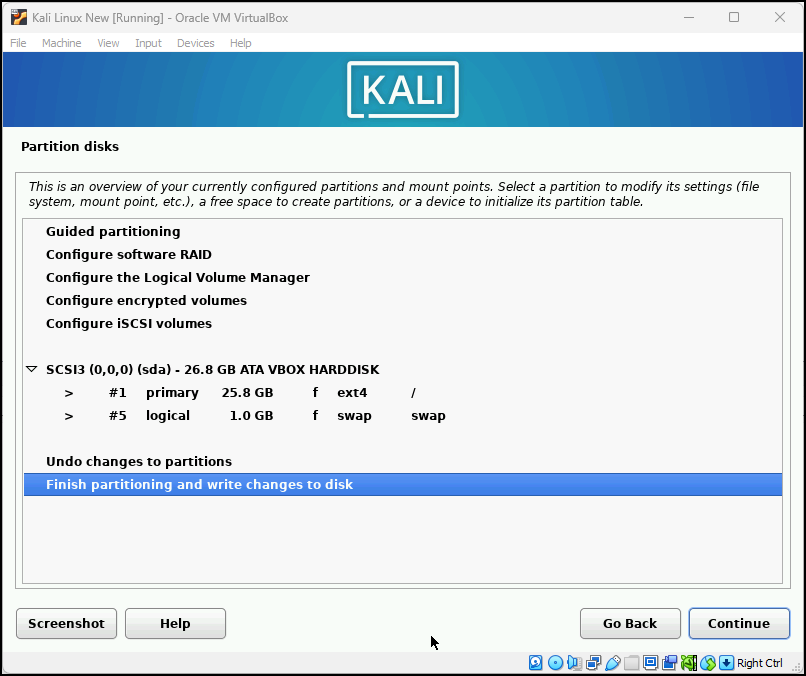Select Configure iSCSI volumes
This screenshot has height=676, width=806.
[403, 323]
